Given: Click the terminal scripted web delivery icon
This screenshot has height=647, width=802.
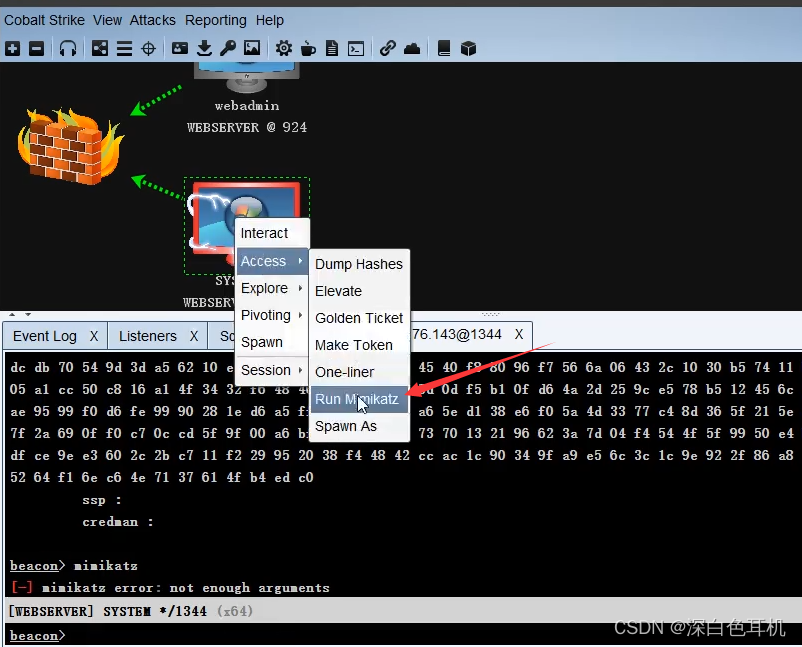Looking at the screenshot, I should (356, 49).
